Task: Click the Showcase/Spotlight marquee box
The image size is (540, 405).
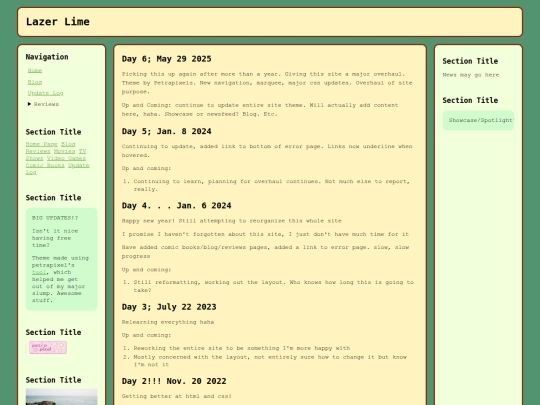Action: [x=478, y=120]
